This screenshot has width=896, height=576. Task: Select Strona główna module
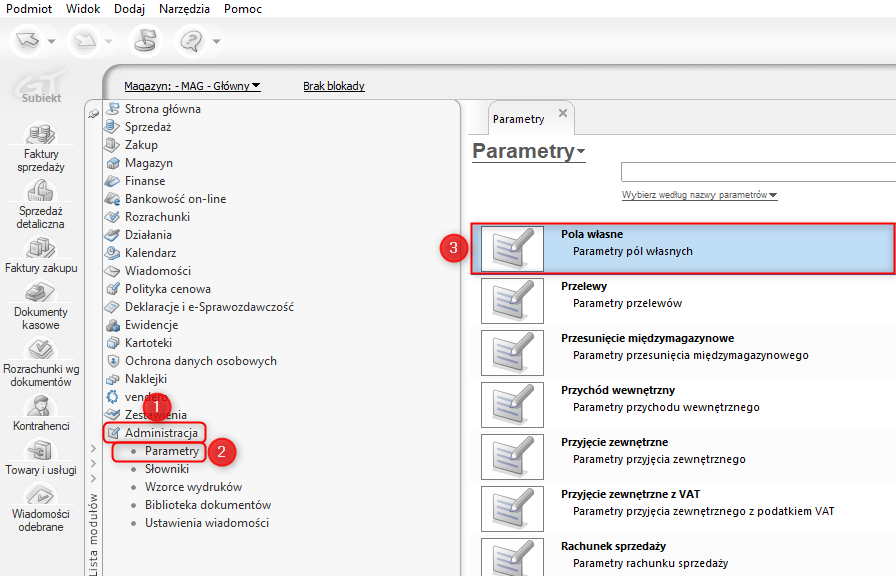coord(162,109)
